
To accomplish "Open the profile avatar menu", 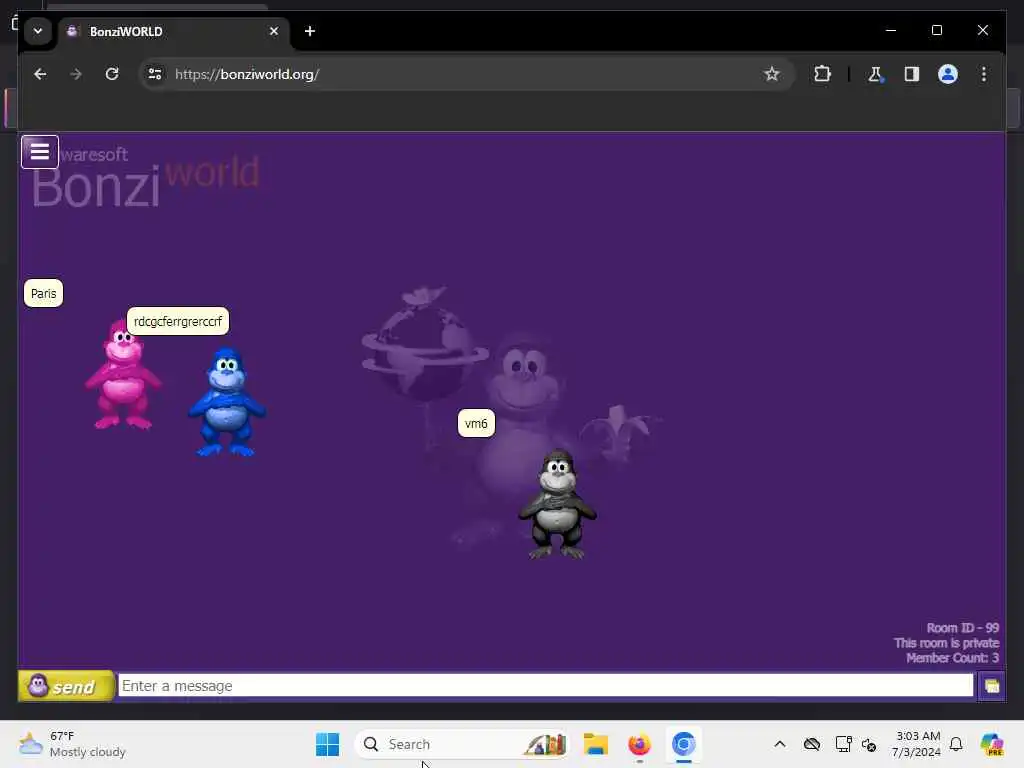I will pyautogui.click(x=948, y=74).
